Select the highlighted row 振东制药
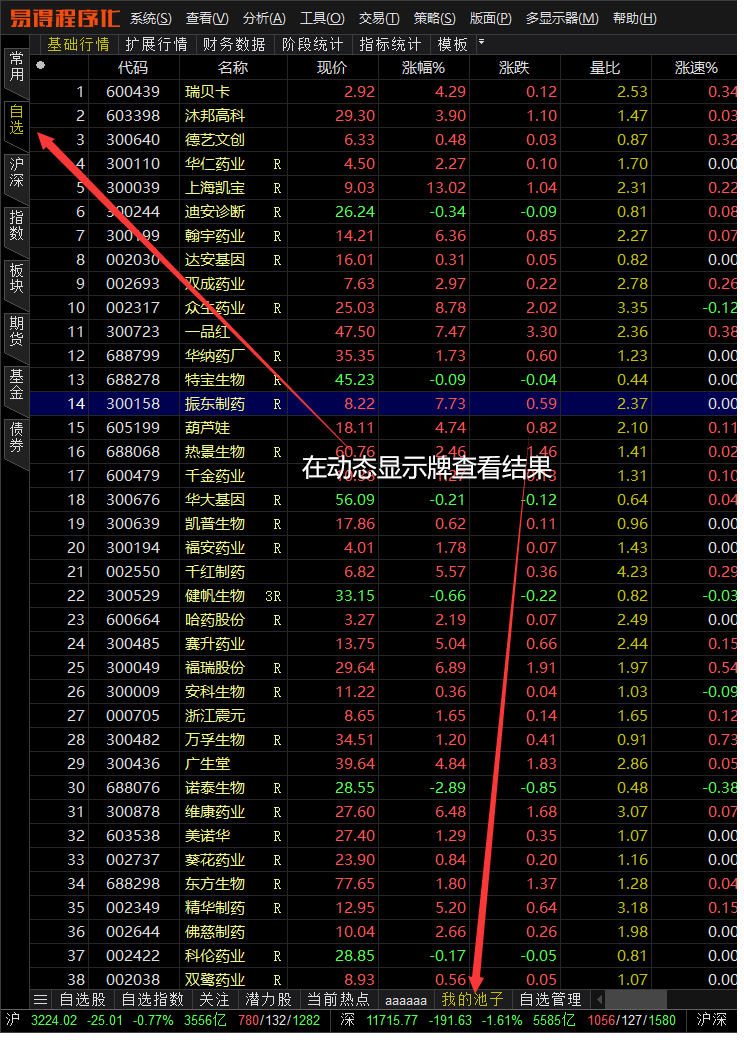 383,403
